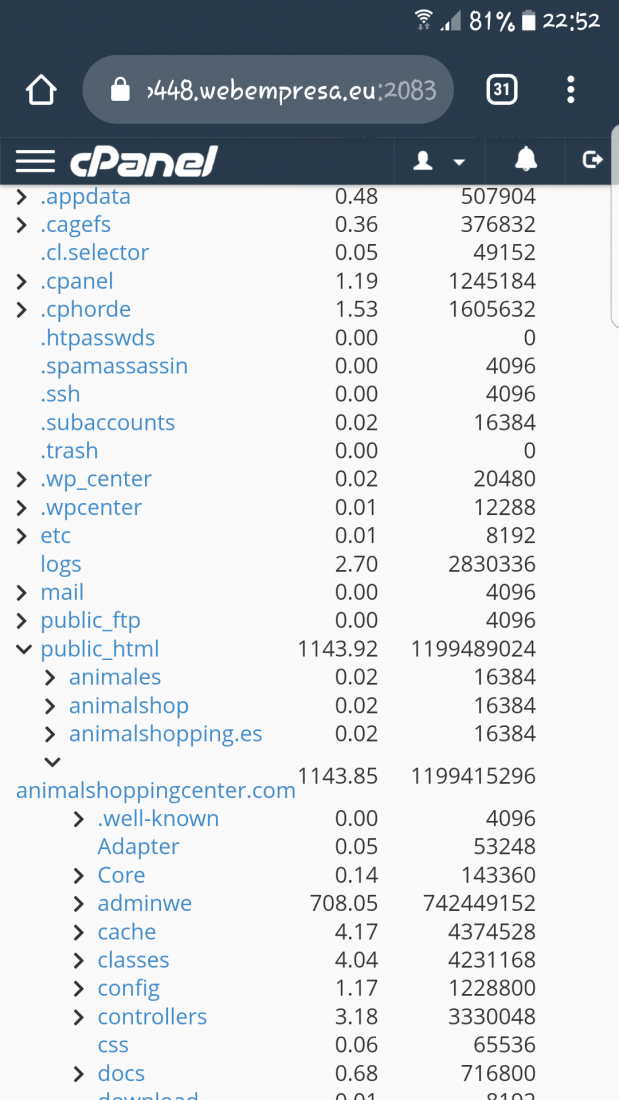Tap the padlock icon in address bar
This screenshot has width=619, height=1100.
tap(121, 90)
